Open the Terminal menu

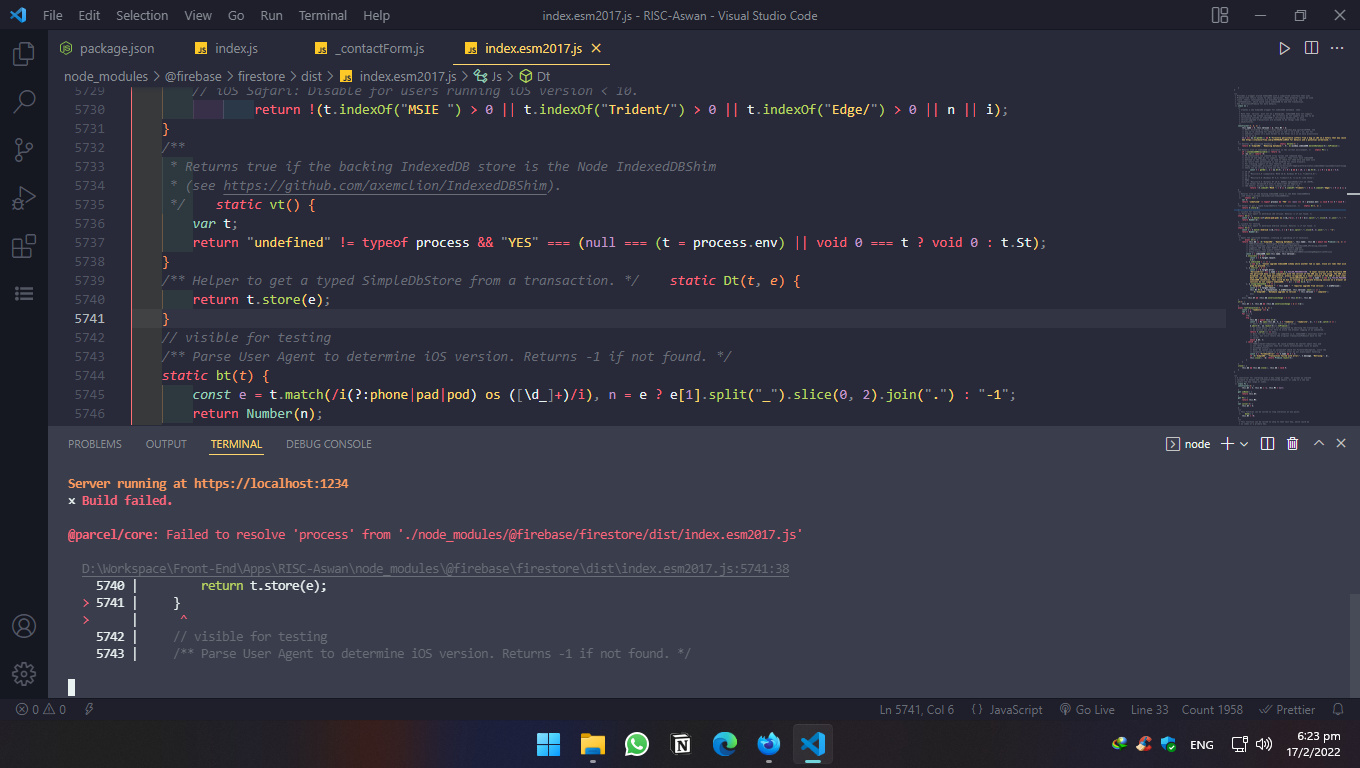click(x=323, y=15)
